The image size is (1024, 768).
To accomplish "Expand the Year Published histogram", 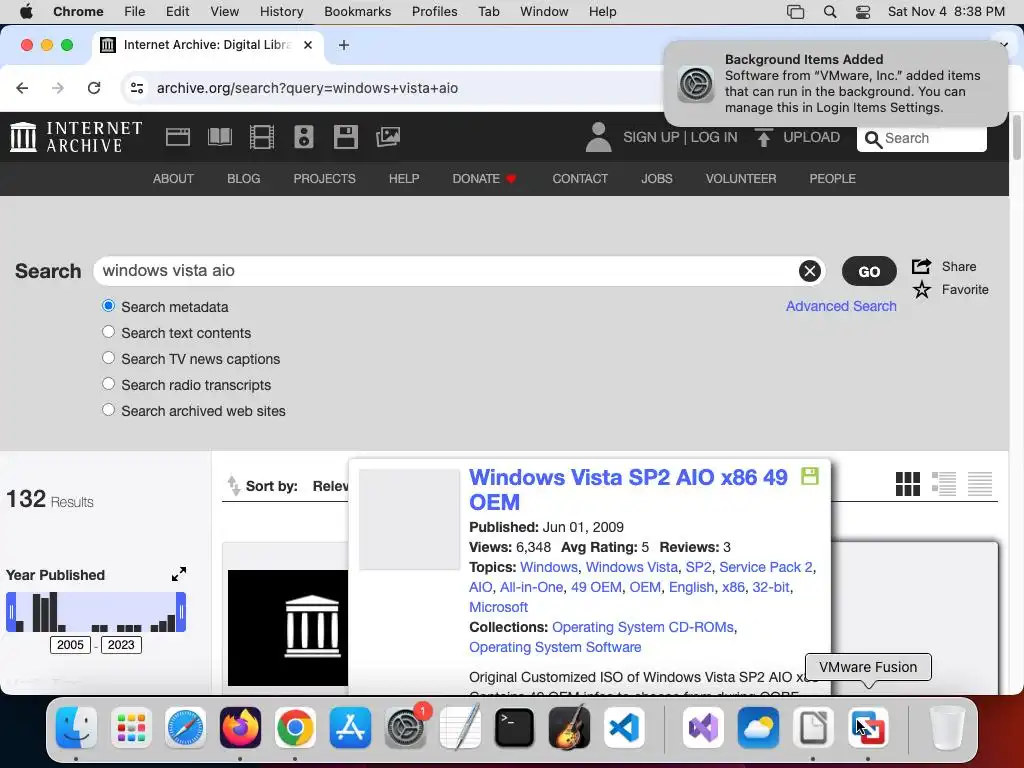I will click(x=179, y=574).
